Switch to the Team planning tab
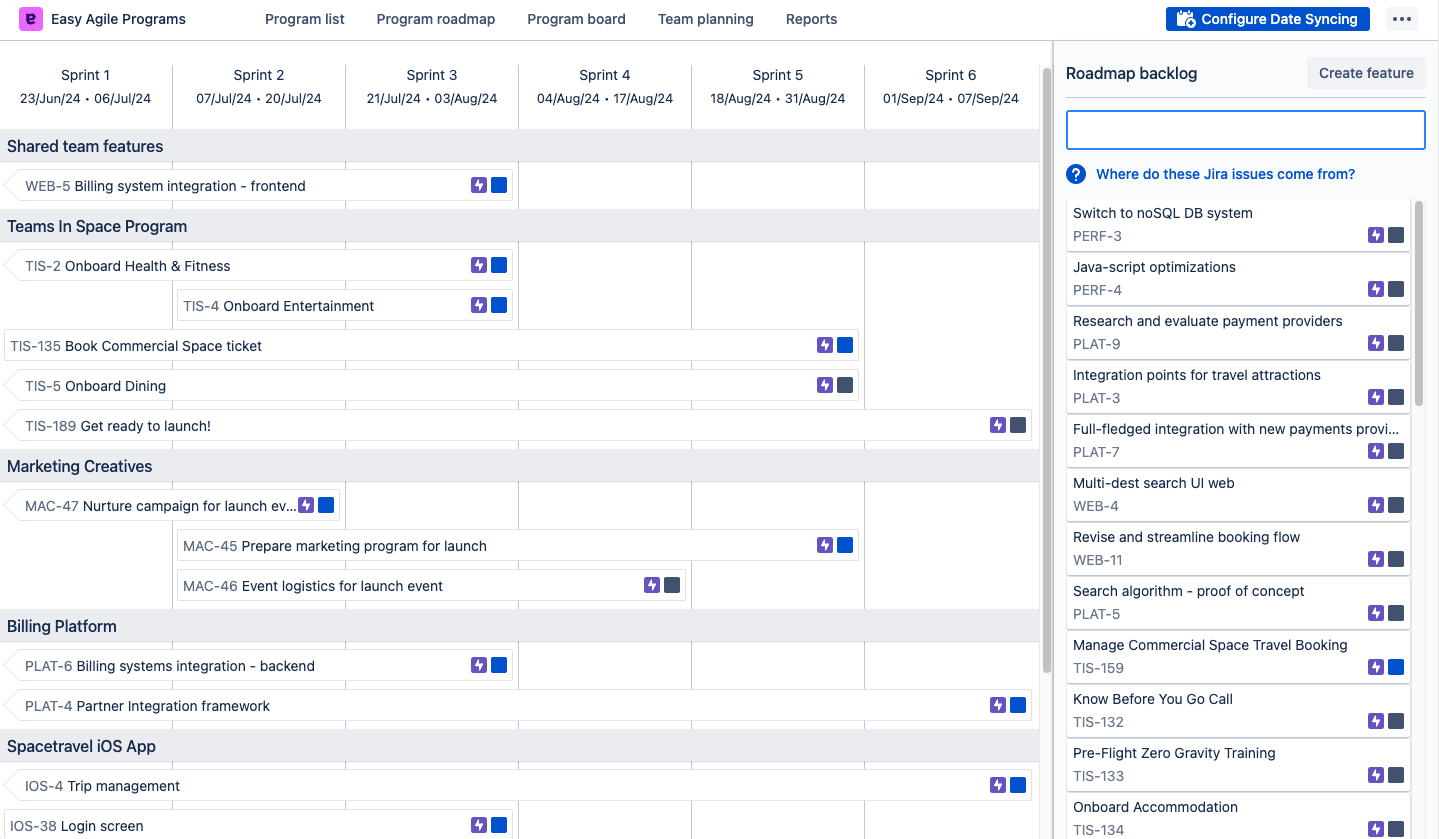The height and width of the screenshot is (839, 1439). (x=705, y=19)
